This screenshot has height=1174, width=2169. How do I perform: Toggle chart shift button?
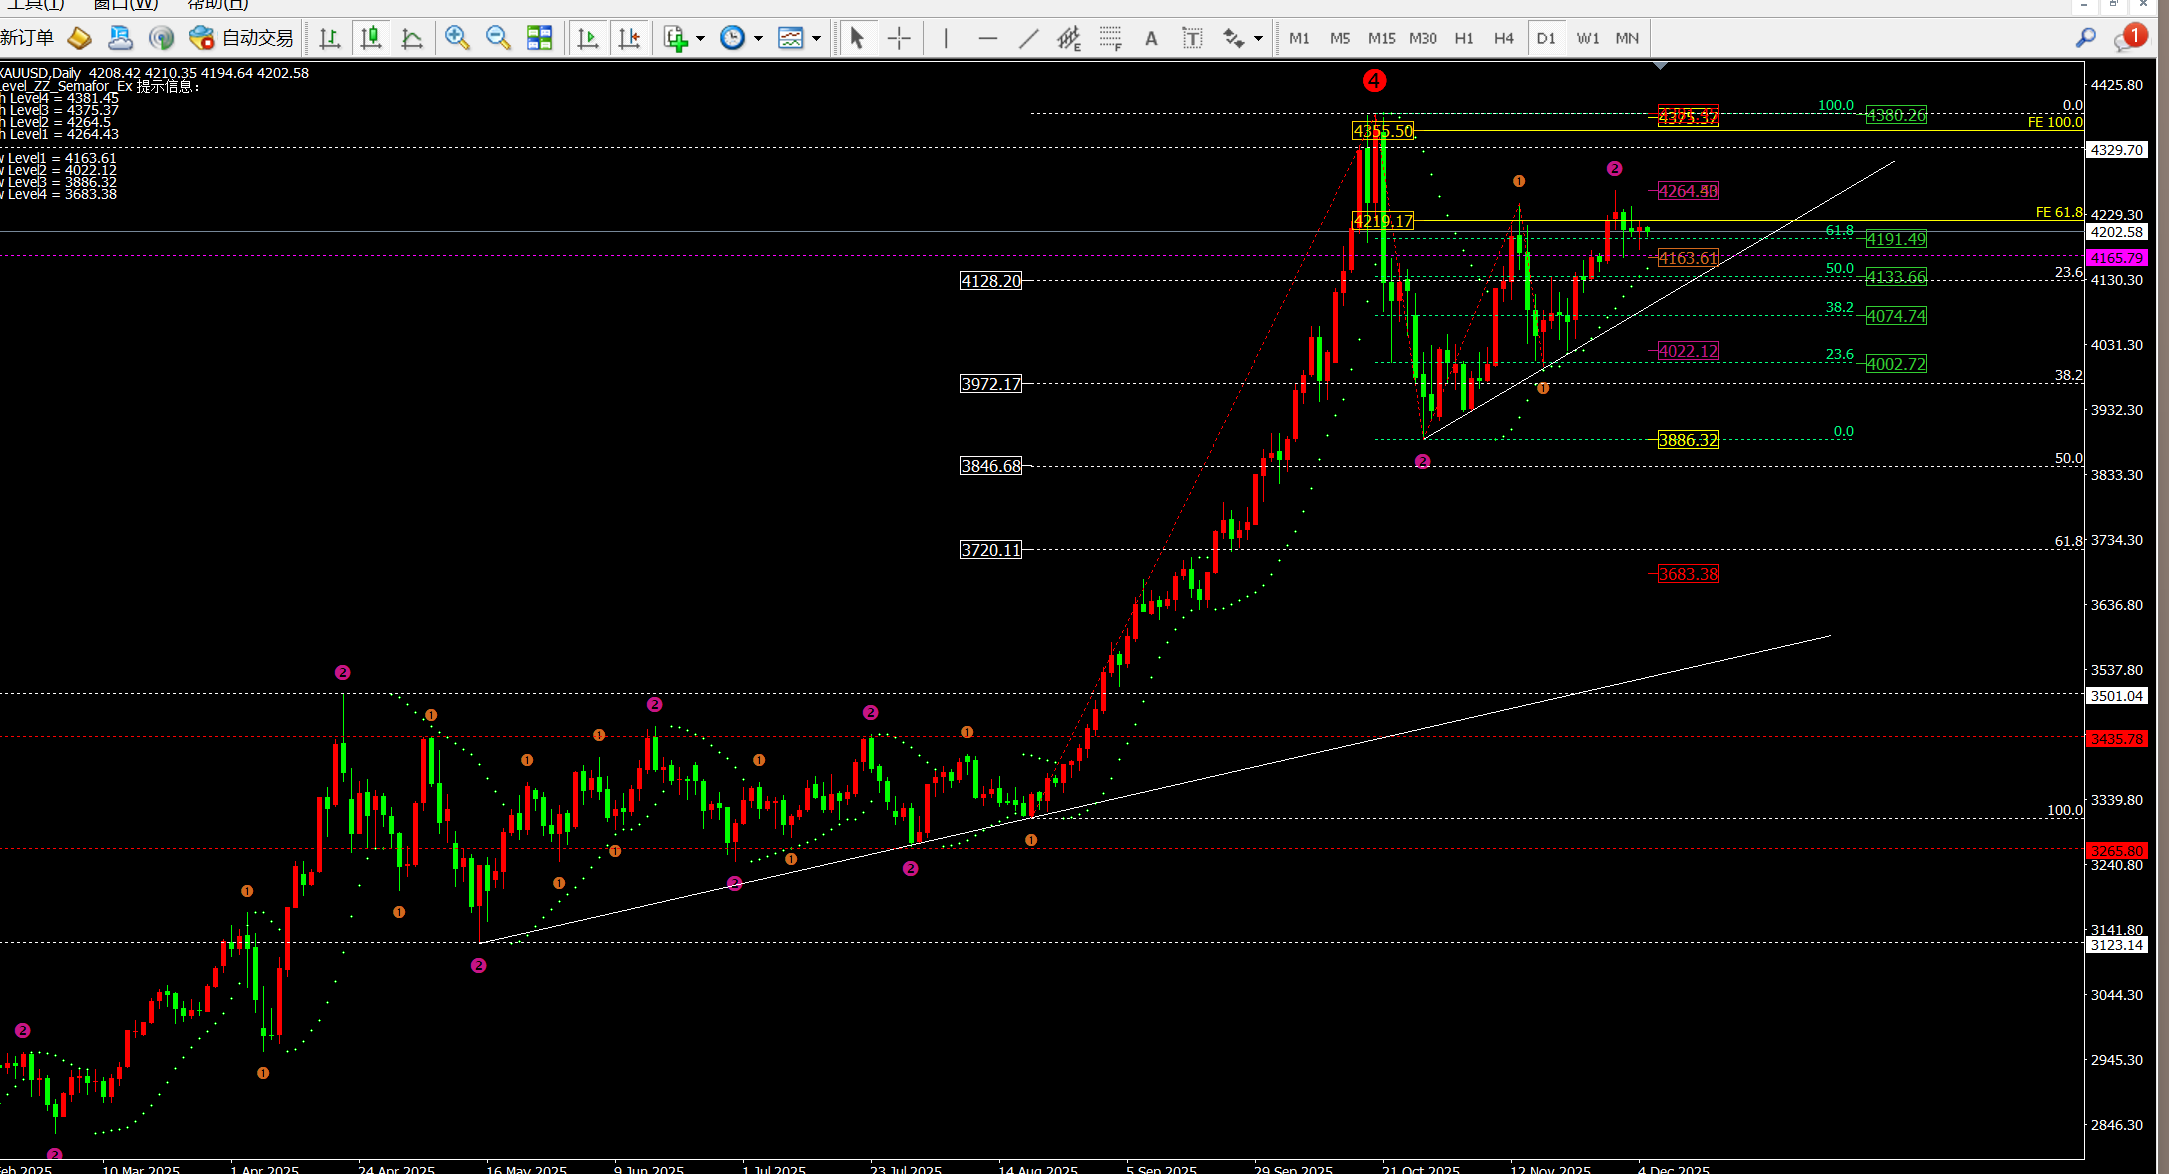pos(629,38)
